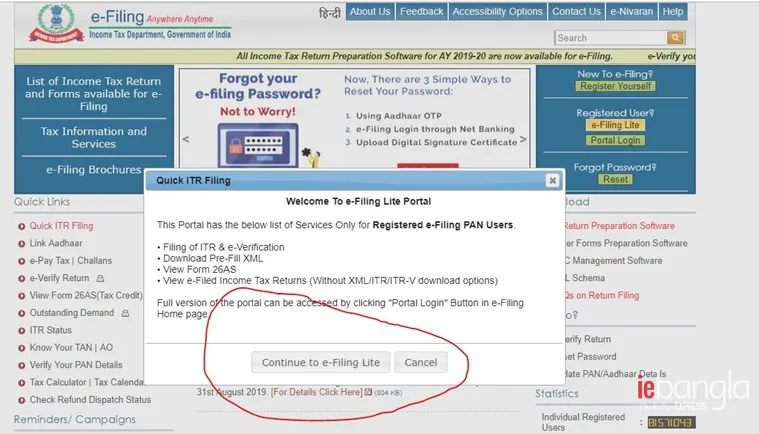
Task: Go to next banner slide arrow
Action: pos(523,139)
